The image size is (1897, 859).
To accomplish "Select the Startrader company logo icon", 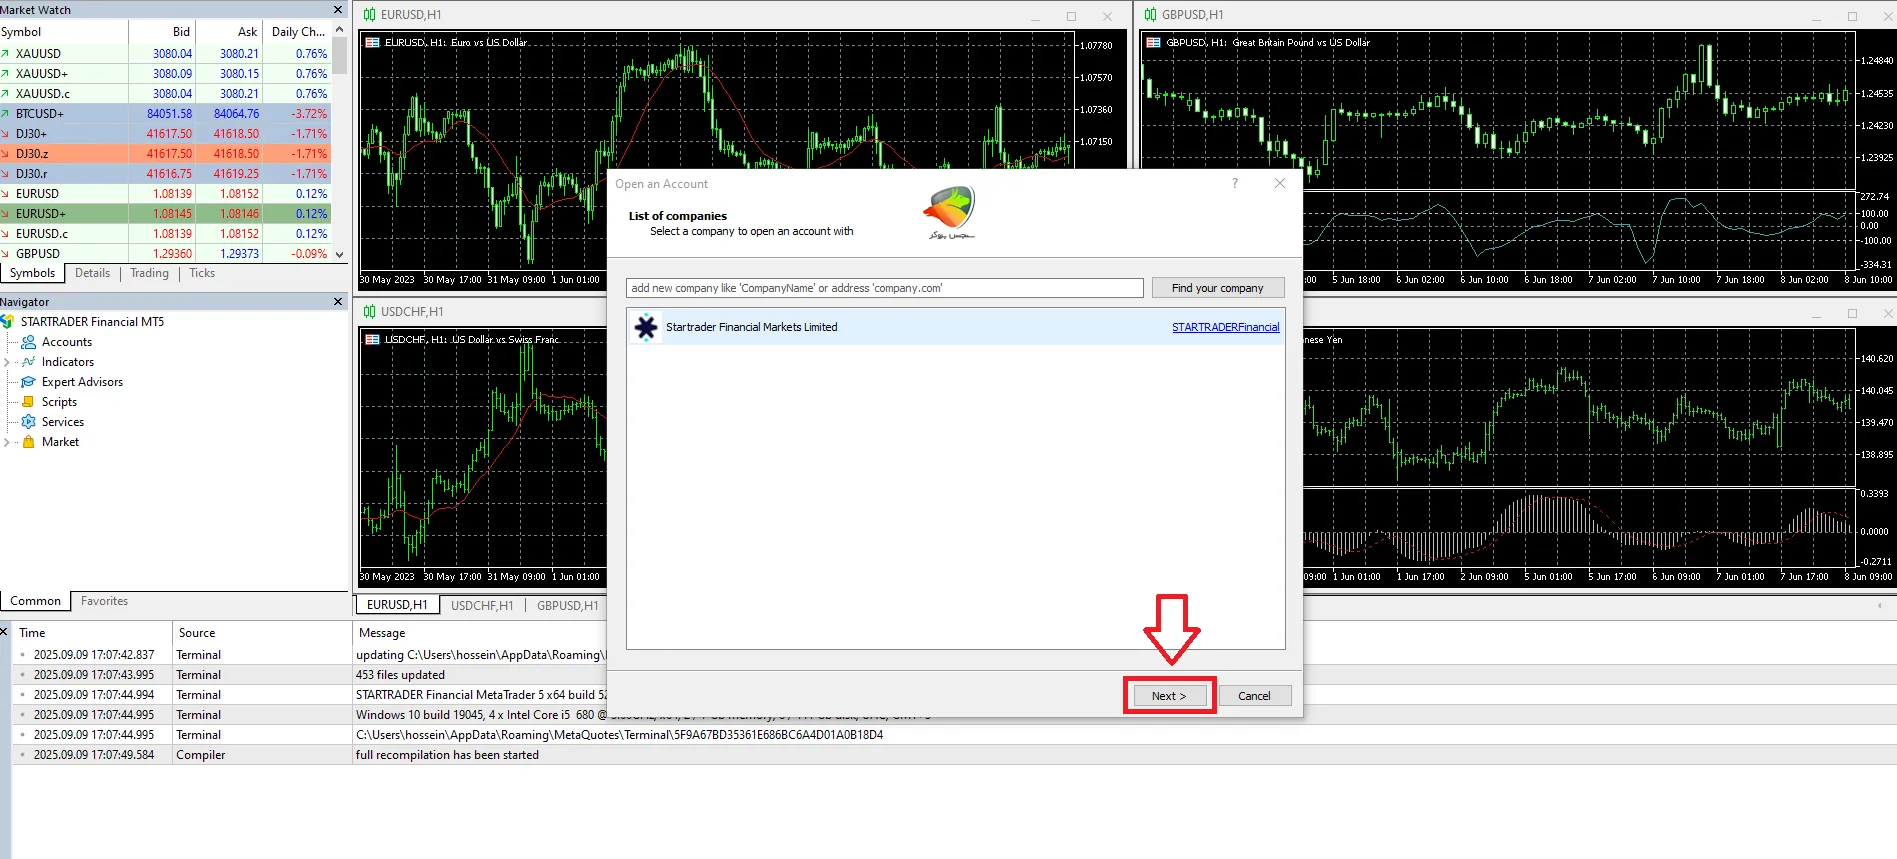I will click(646, 327).
